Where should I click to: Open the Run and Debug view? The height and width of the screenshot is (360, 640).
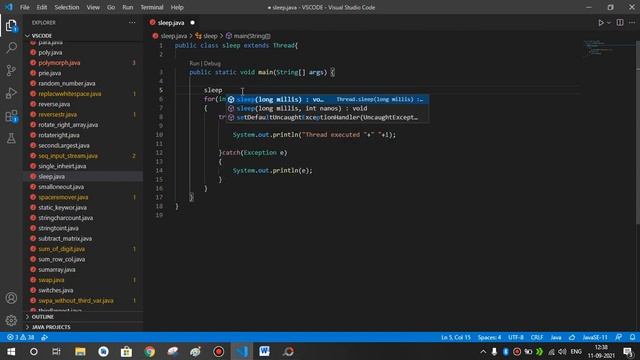pos(11,93)
